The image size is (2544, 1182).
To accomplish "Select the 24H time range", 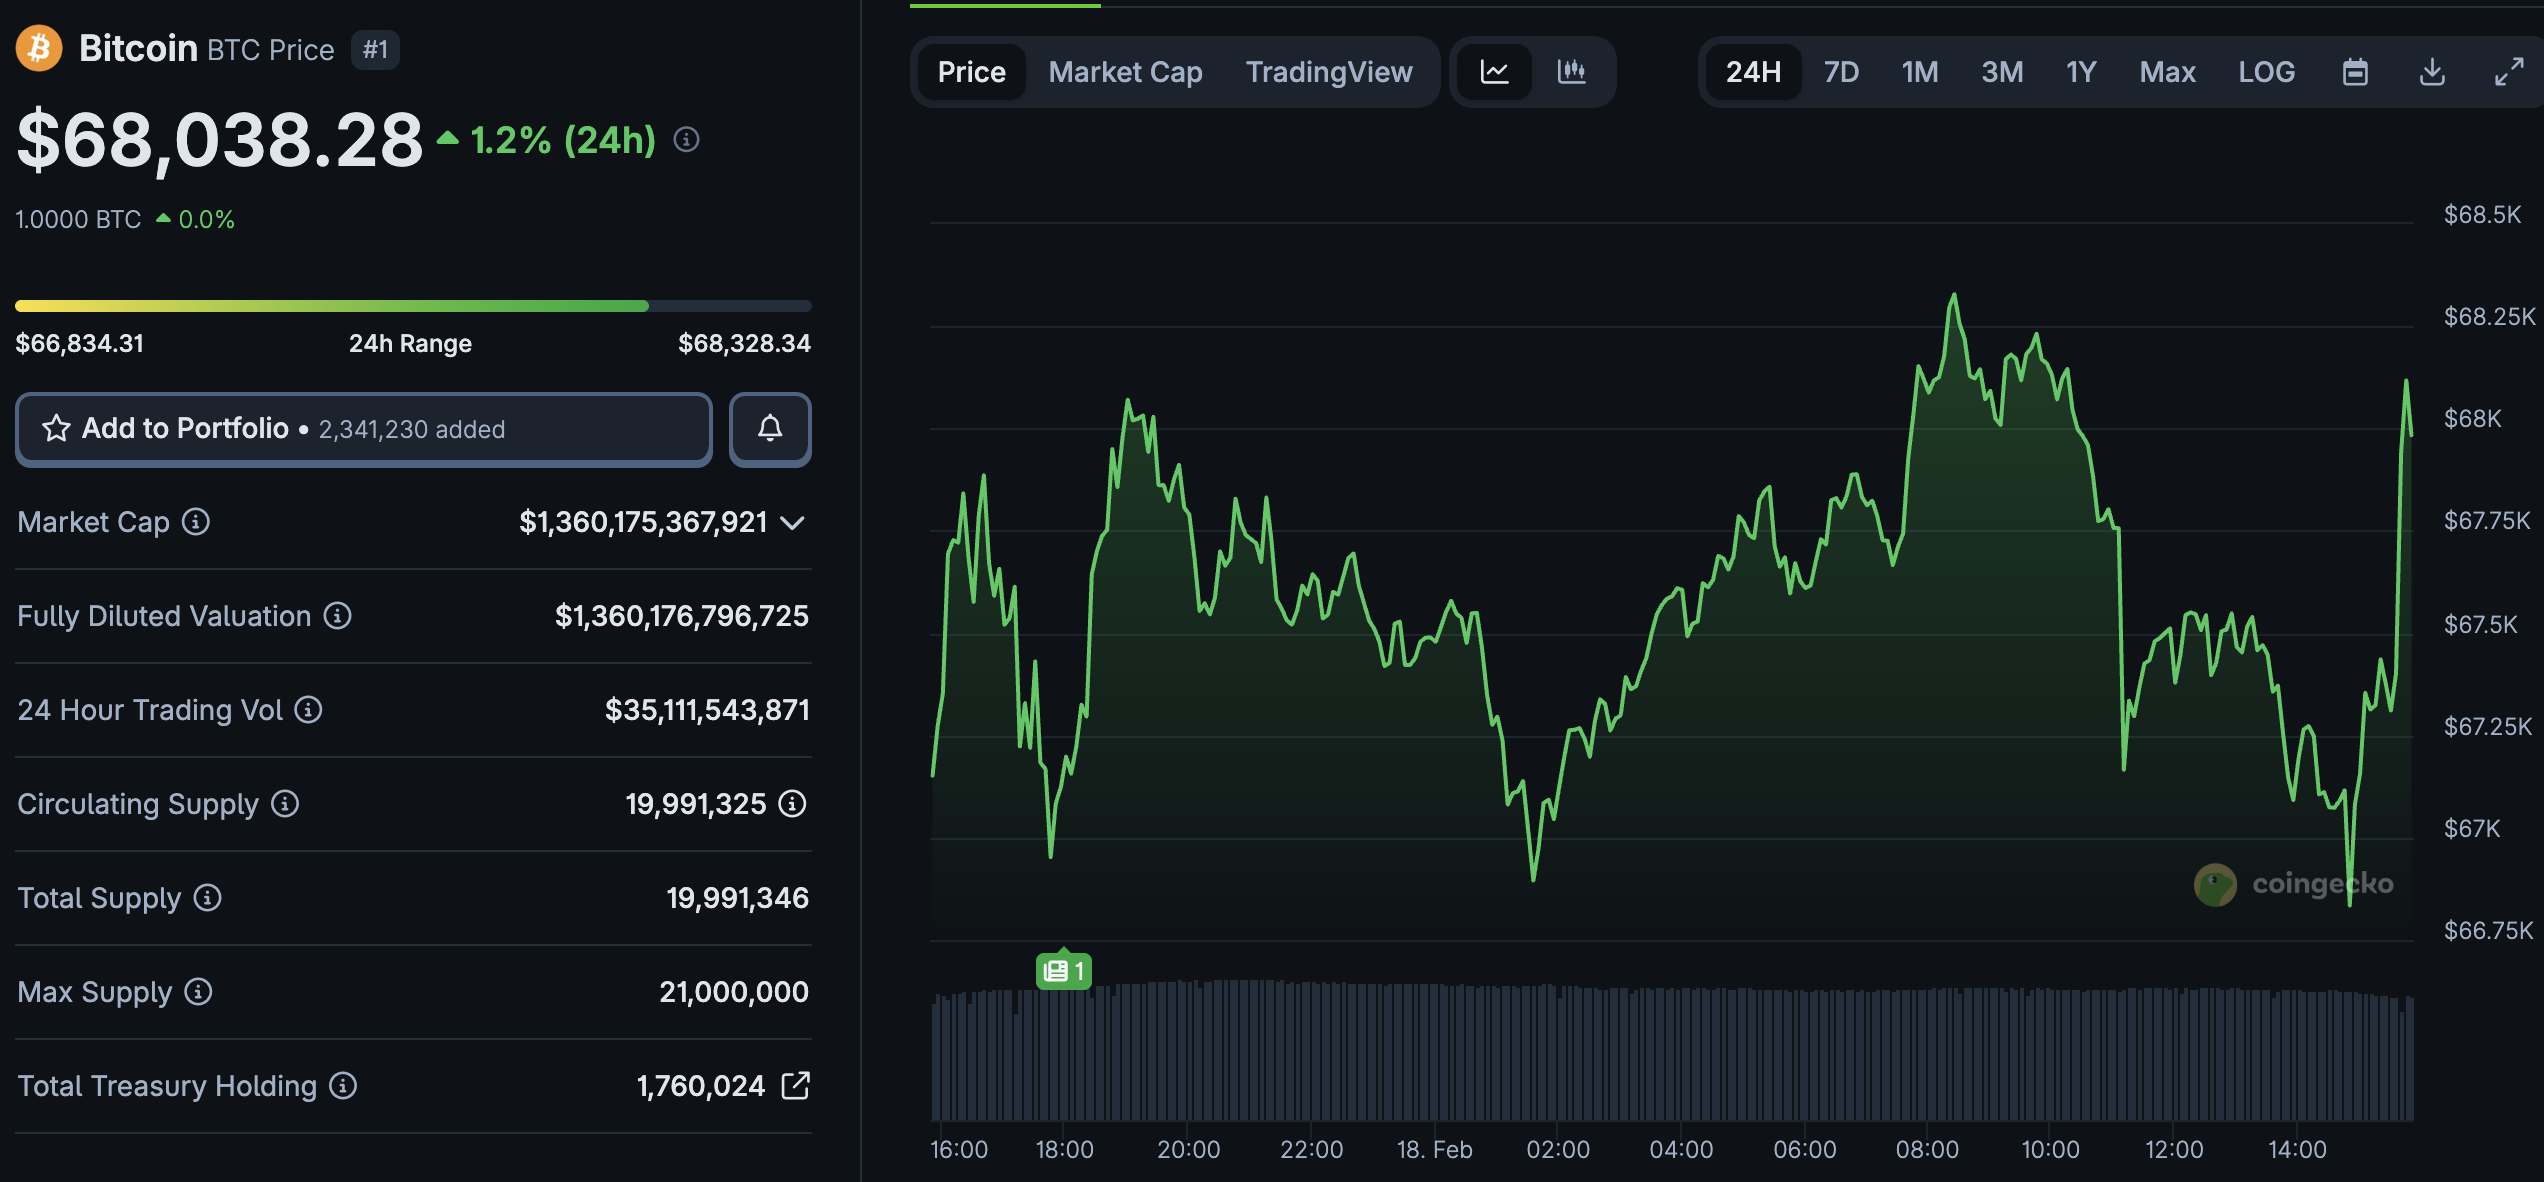I will (1753, 72).
